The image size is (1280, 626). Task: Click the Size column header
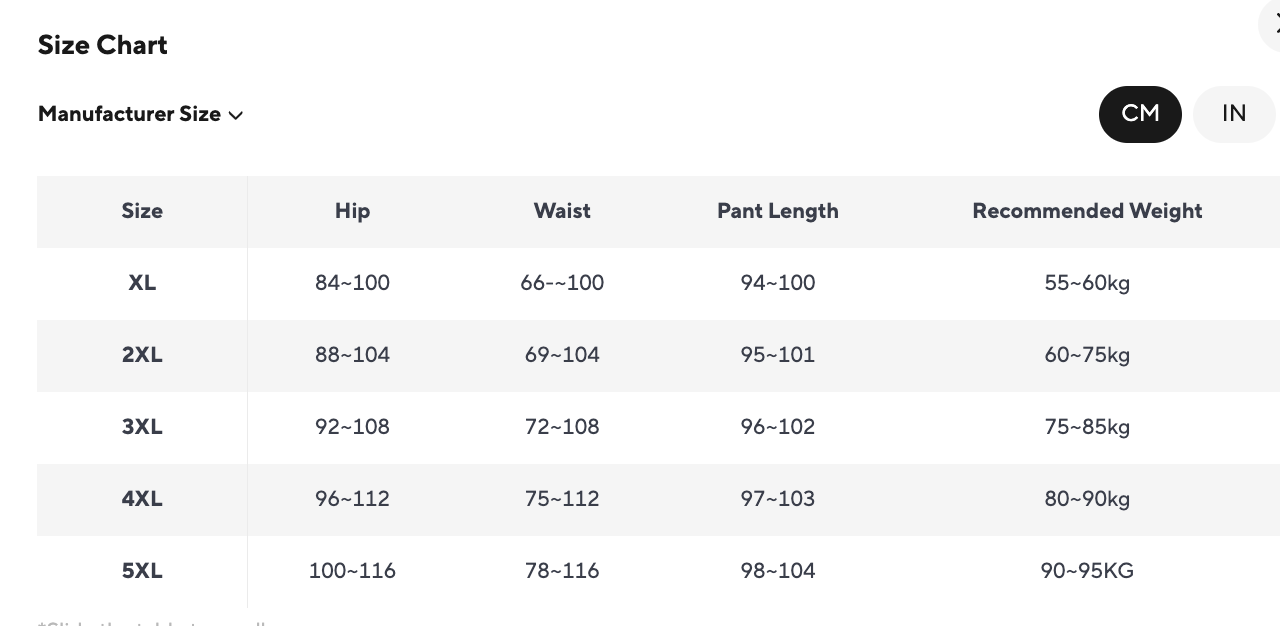(142, 211)
